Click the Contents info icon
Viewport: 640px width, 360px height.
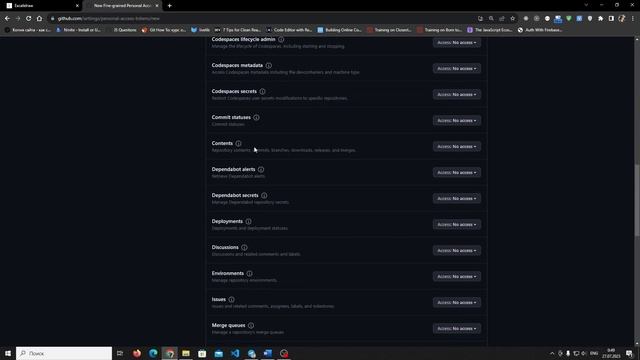point(238,143)
